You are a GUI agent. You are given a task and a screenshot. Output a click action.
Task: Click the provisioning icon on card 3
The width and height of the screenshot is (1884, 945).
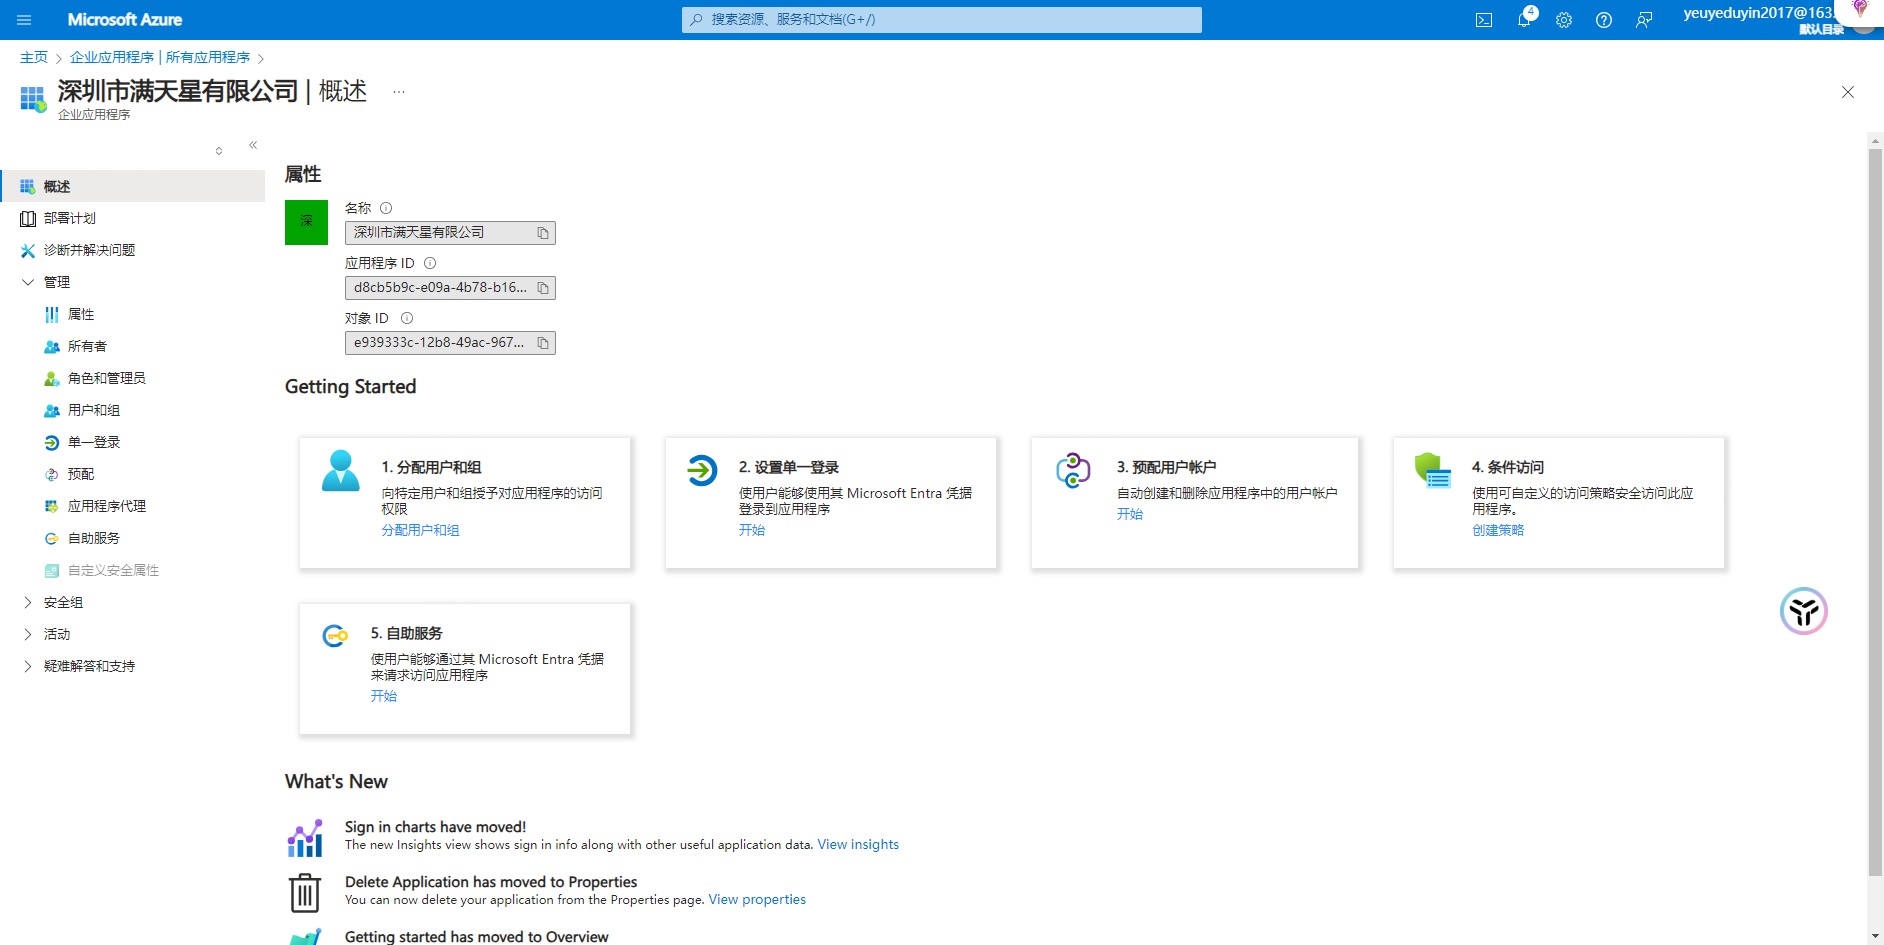(x=1073, y=469)
